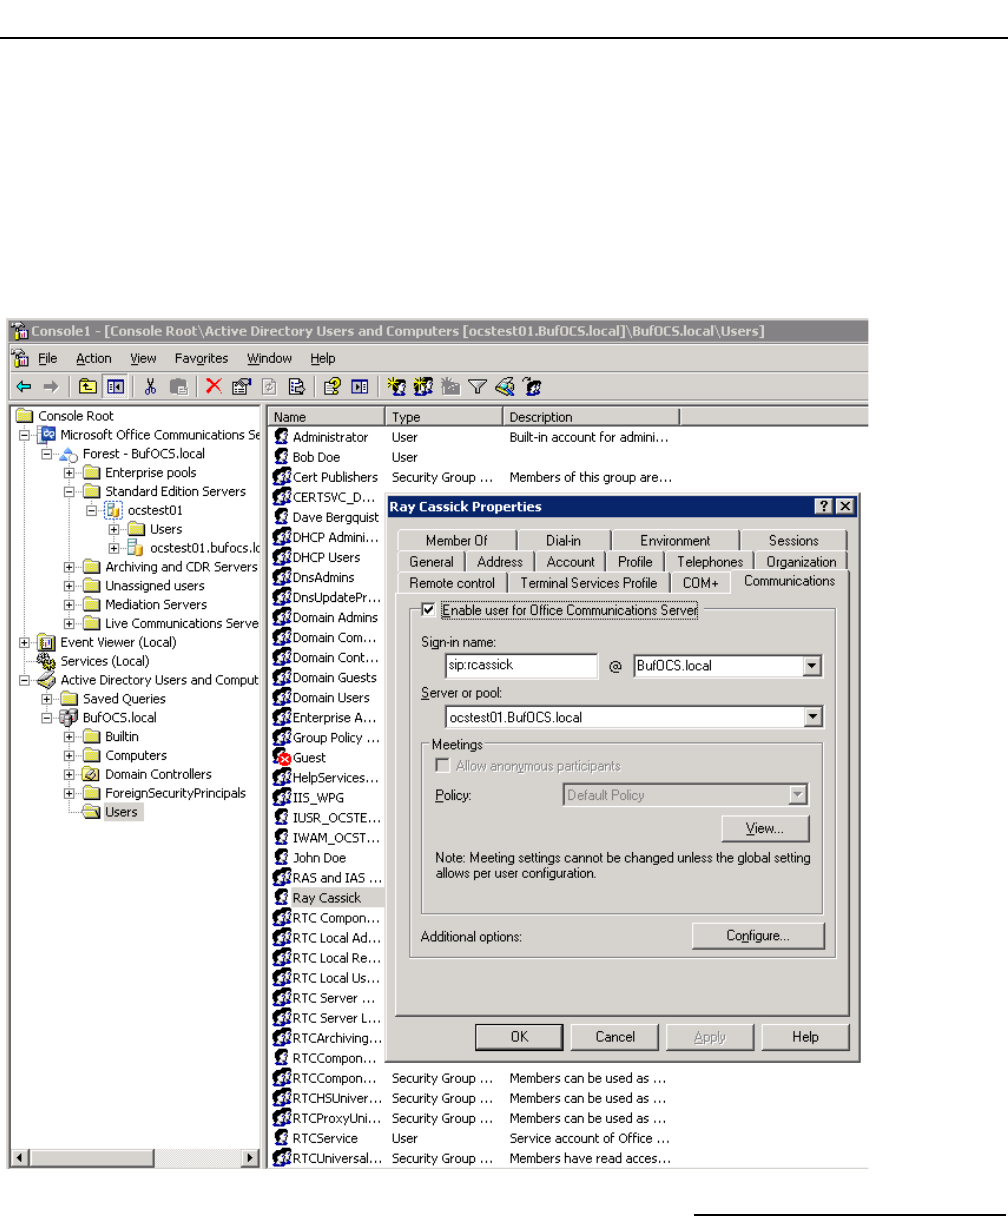
Task: Switch to the Account tab
Action: pyautogui.click(x=570, y=562)
